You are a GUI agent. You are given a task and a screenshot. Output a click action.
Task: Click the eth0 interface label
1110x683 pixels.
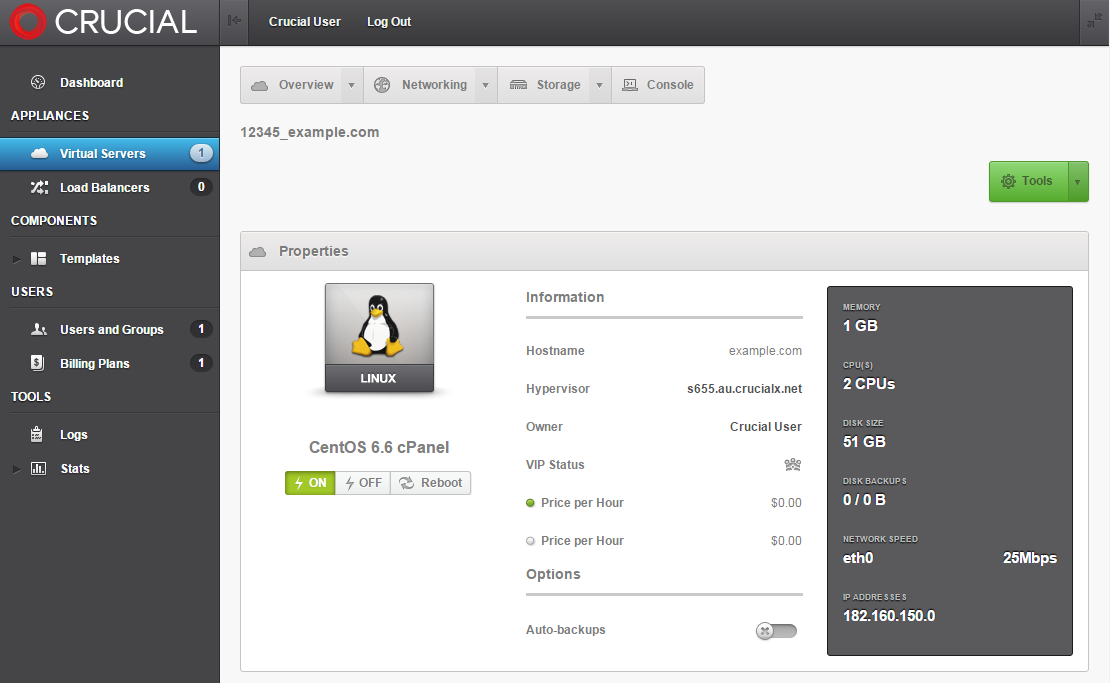[x=858, y=558]
